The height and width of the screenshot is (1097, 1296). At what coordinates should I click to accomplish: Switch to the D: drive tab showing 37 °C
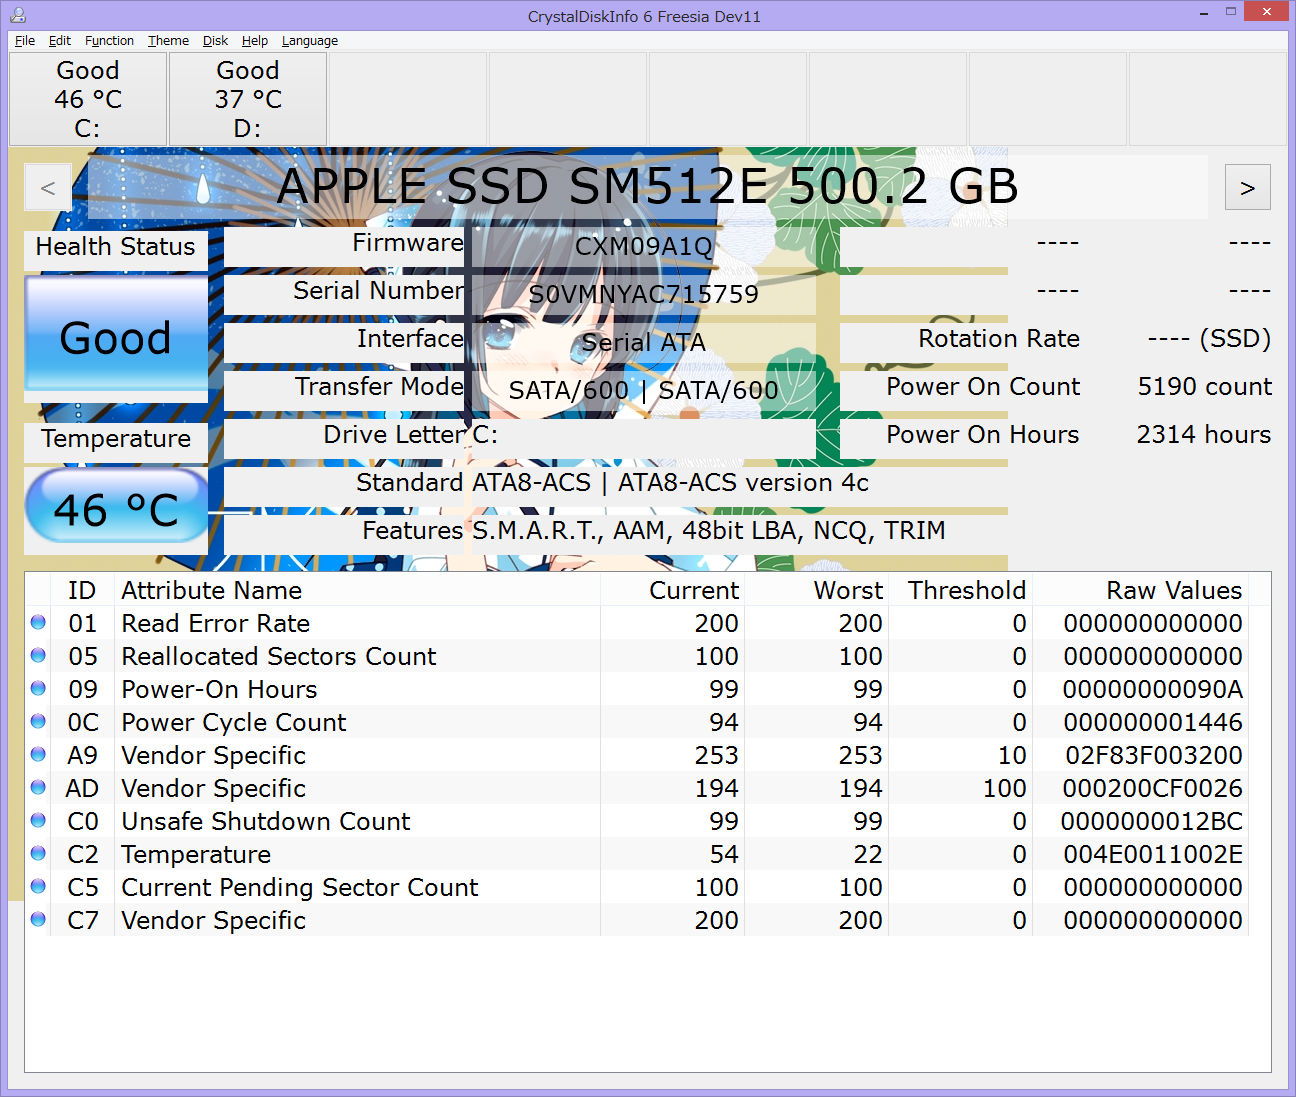248,99
